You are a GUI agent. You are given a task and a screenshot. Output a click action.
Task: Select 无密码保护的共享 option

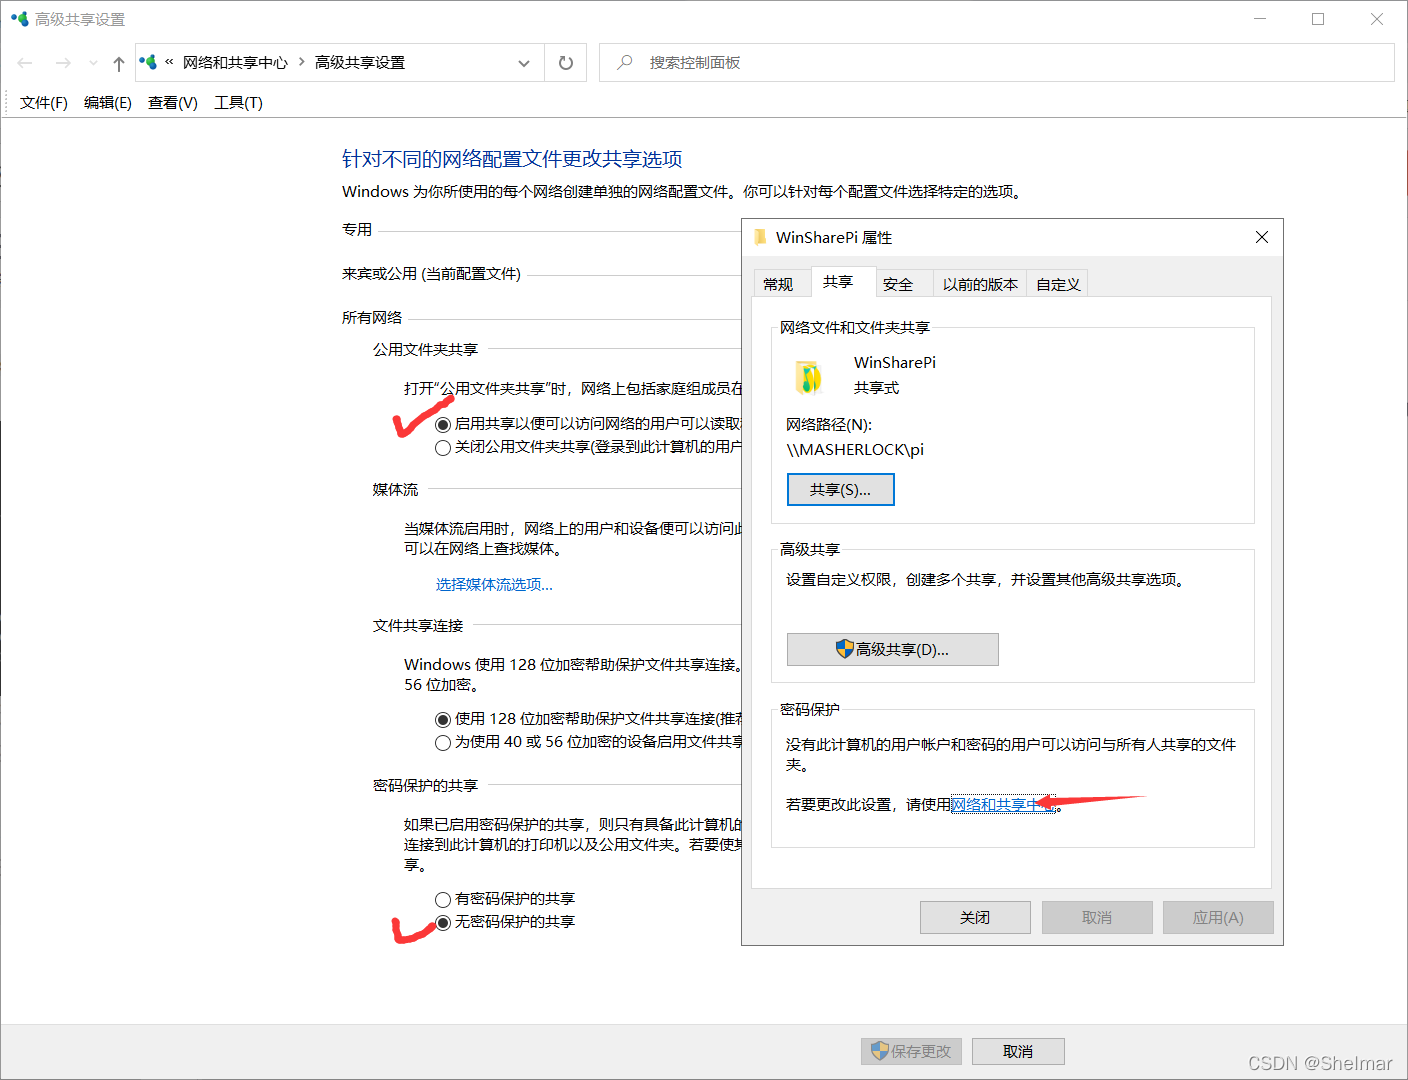tap(443, 922)
